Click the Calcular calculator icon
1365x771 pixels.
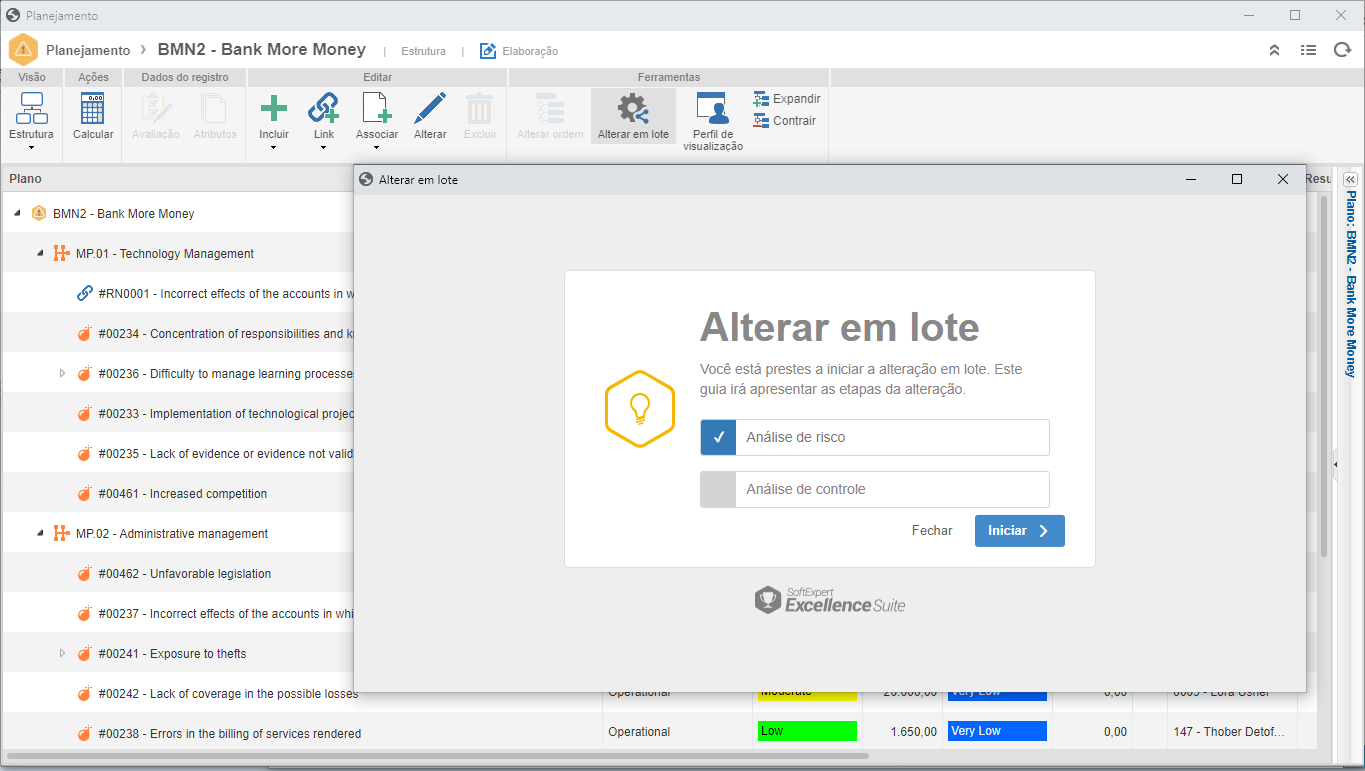[93, 108]
